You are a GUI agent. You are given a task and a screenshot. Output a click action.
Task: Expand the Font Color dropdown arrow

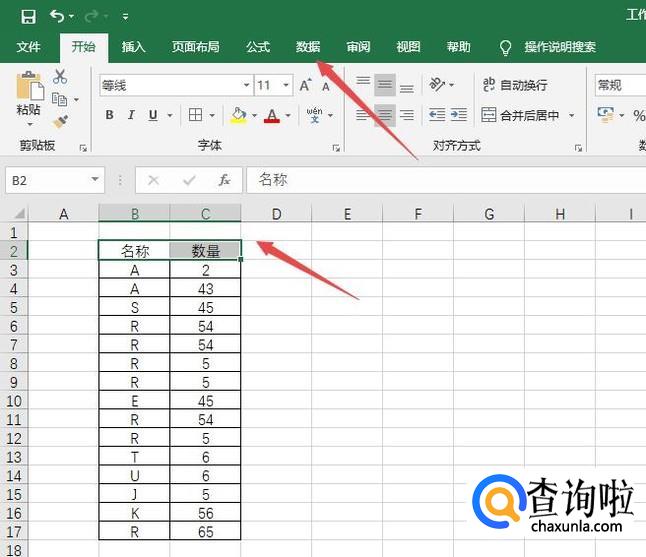[x=288, y=115]
